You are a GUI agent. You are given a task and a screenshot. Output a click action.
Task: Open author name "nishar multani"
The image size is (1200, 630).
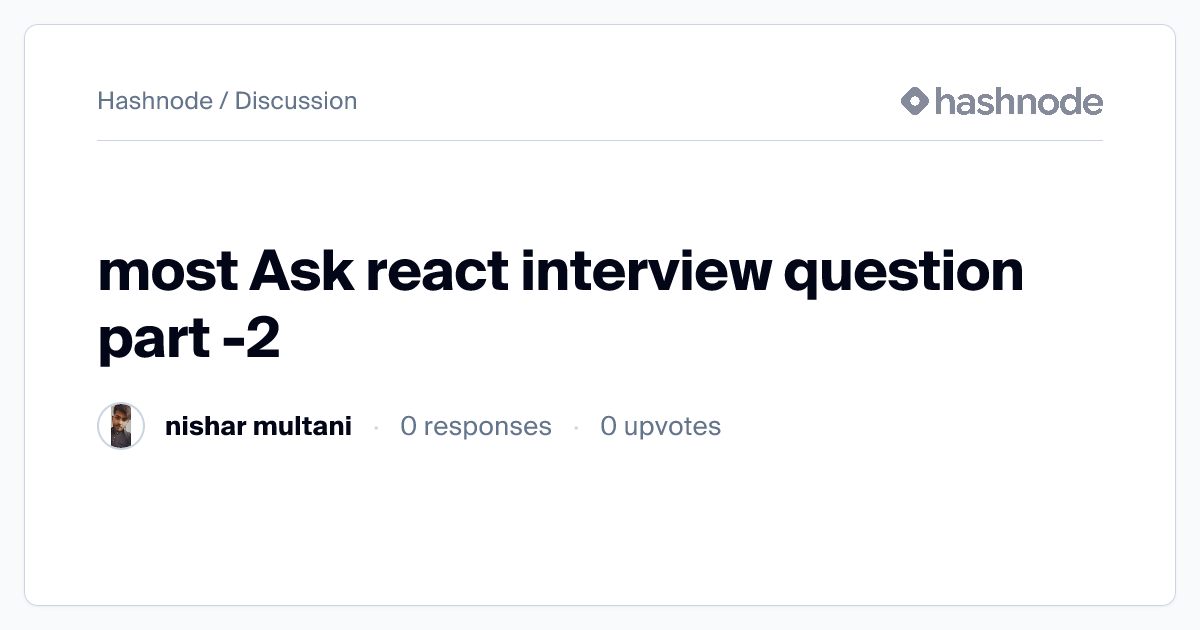[x=258, y=427]
